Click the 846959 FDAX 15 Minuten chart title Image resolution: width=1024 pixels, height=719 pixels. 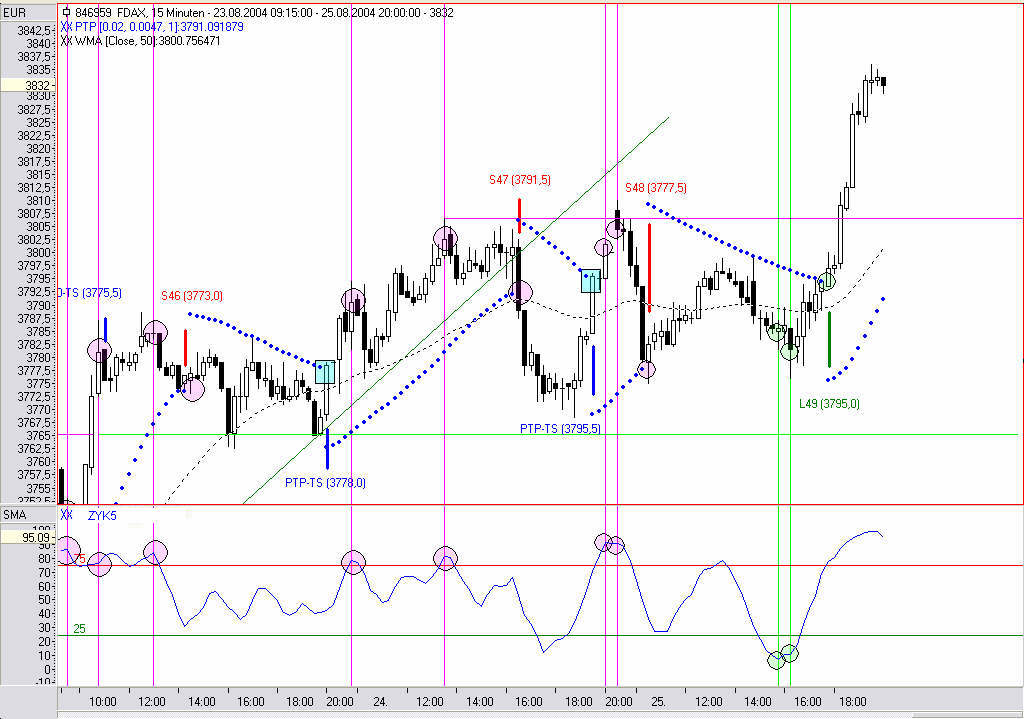tap(264, 12)
